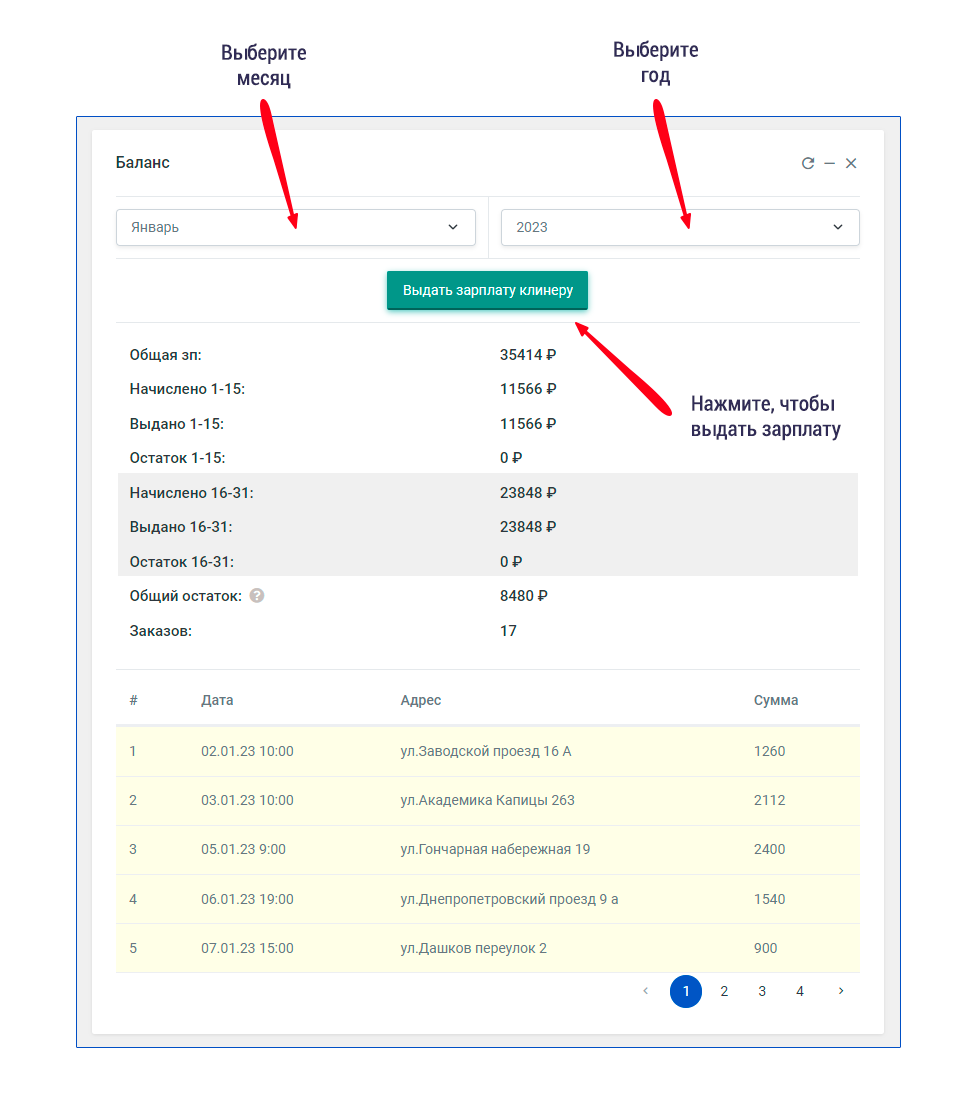Select pagination page 1
975x1111 pixels.
coord(686,991)
